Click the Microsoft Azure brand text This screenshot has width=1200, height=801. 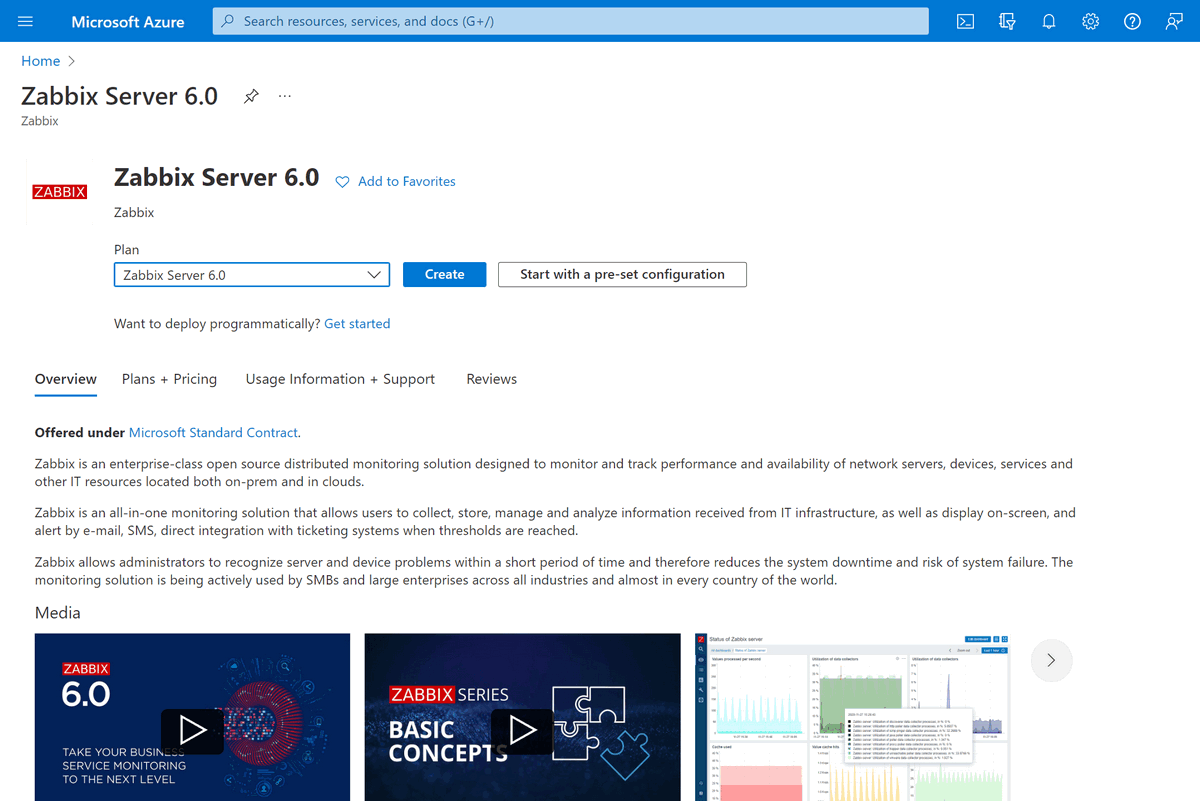click(128, 21)
